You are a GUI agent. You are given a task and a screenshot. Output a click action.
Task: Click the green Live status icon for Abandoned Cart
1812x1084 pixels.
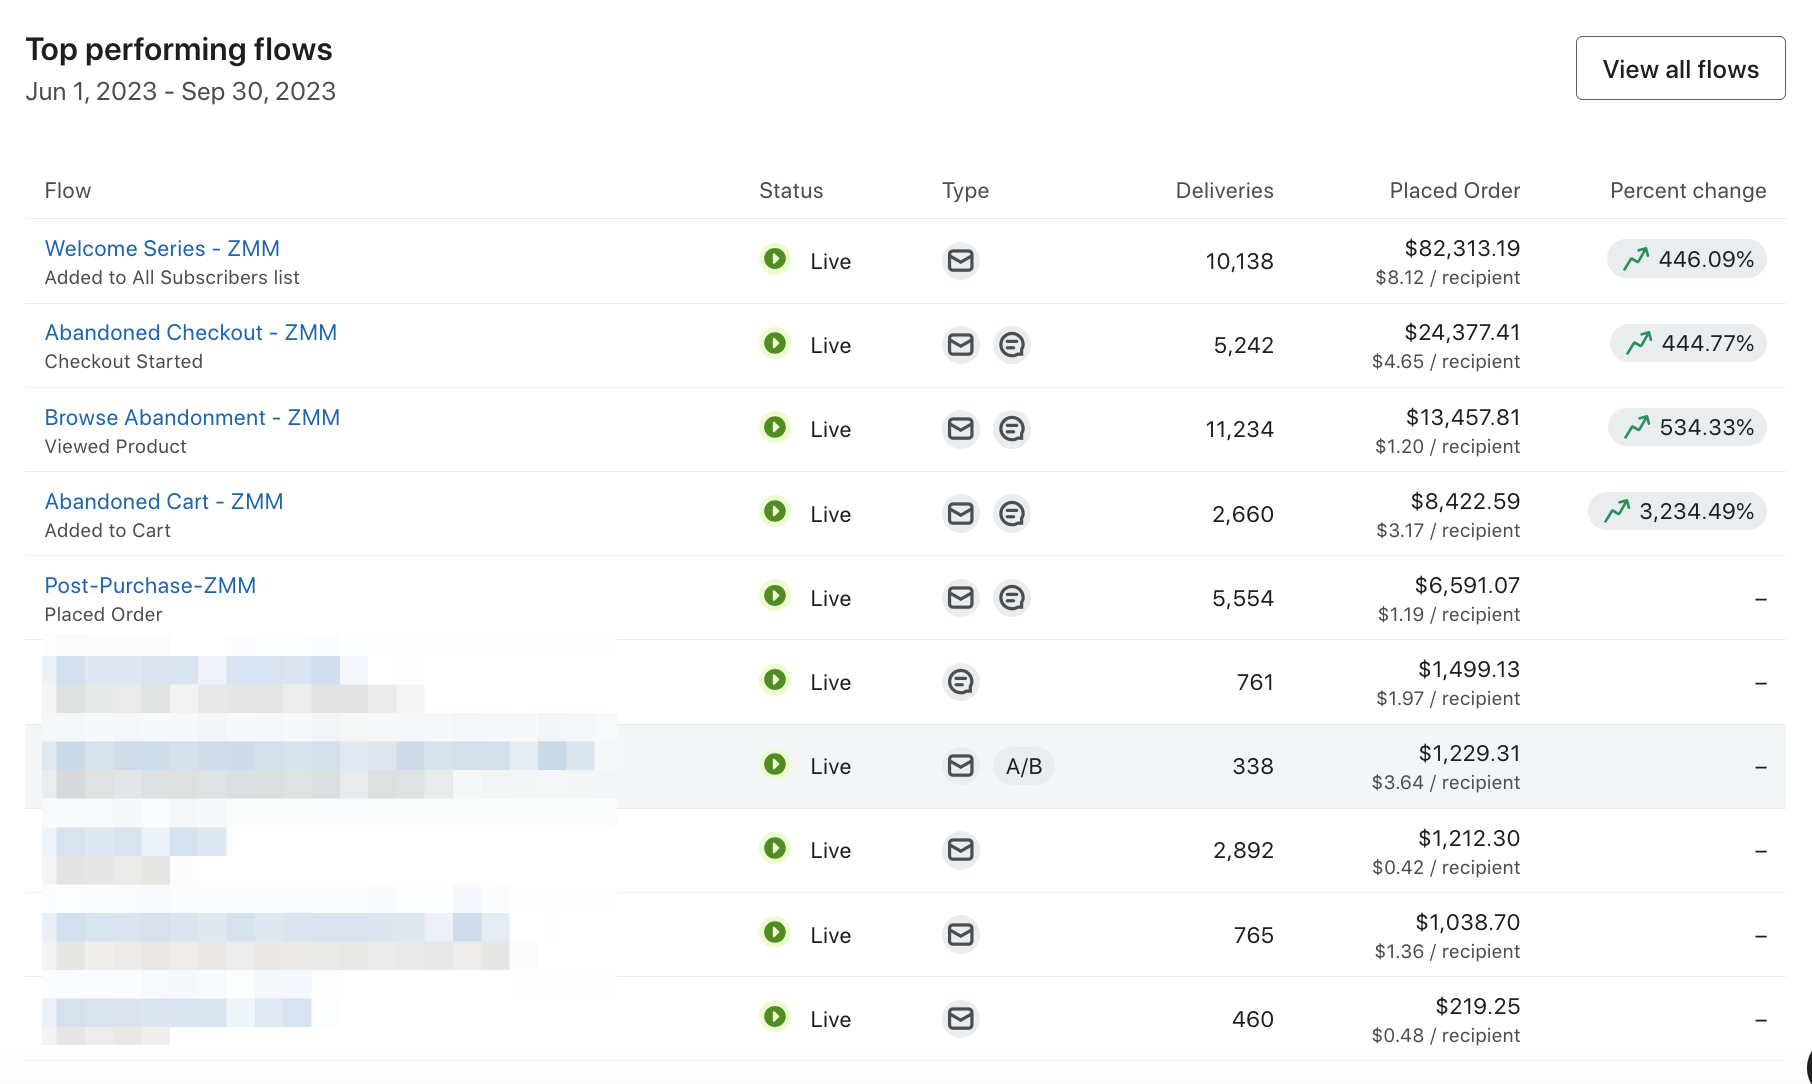tap(775, 511)
